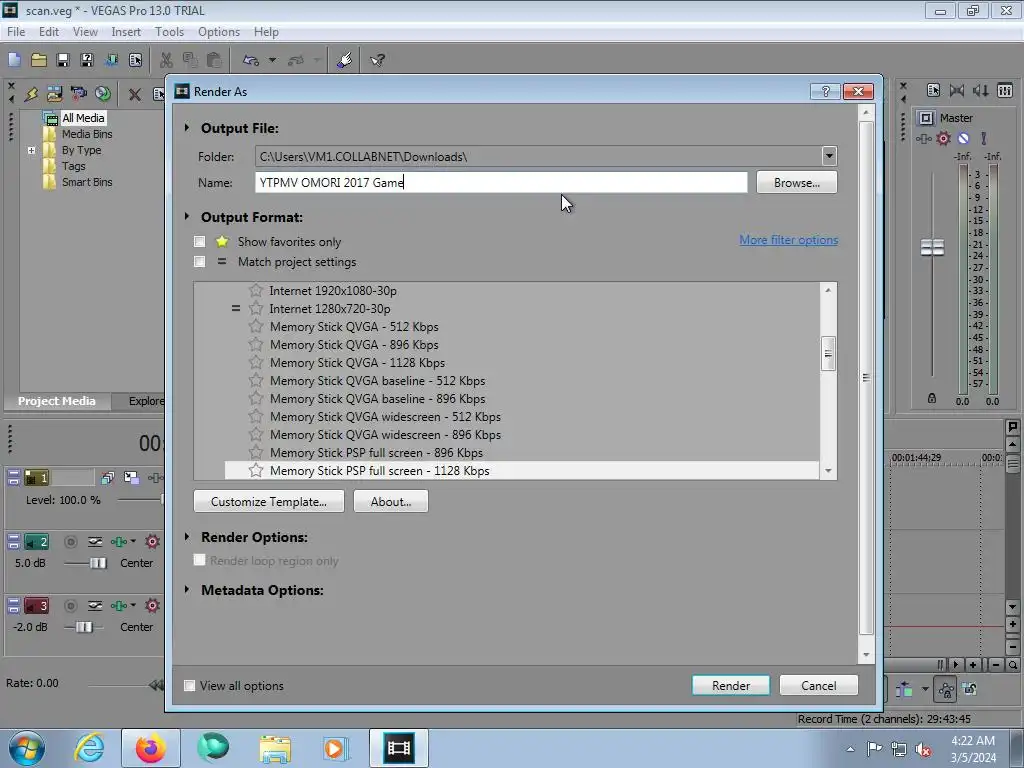Screen dimensions: 1024x768
Task: Open the Undo history dropdown arrow
Action: (272, 60)
